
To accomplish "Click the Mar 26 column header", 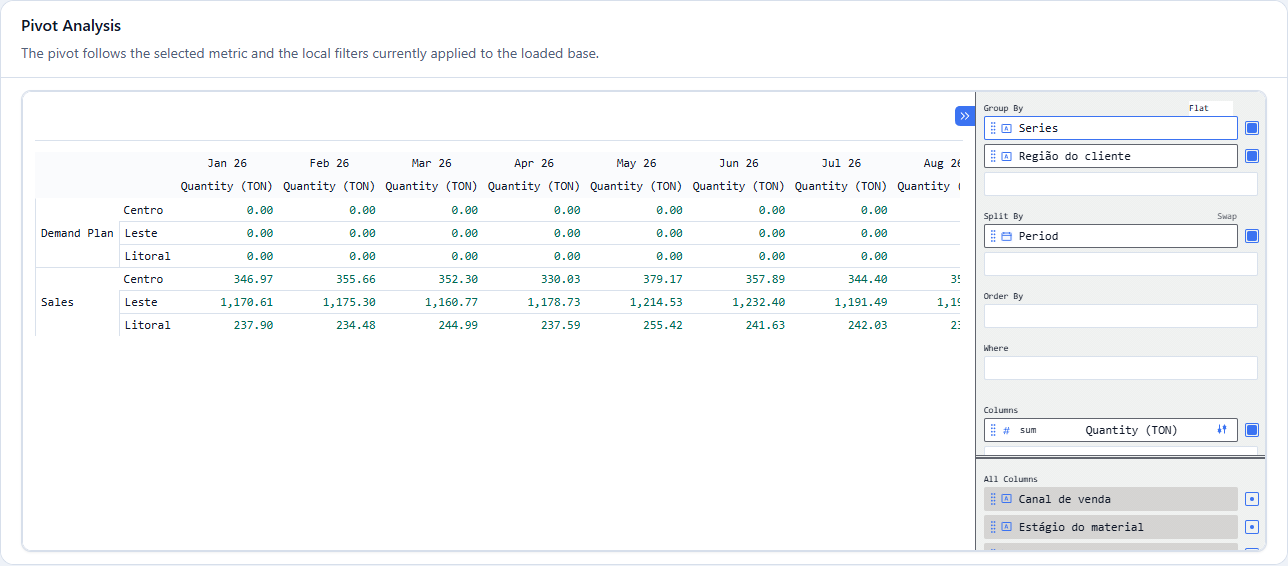I will (x=431, y=163).
